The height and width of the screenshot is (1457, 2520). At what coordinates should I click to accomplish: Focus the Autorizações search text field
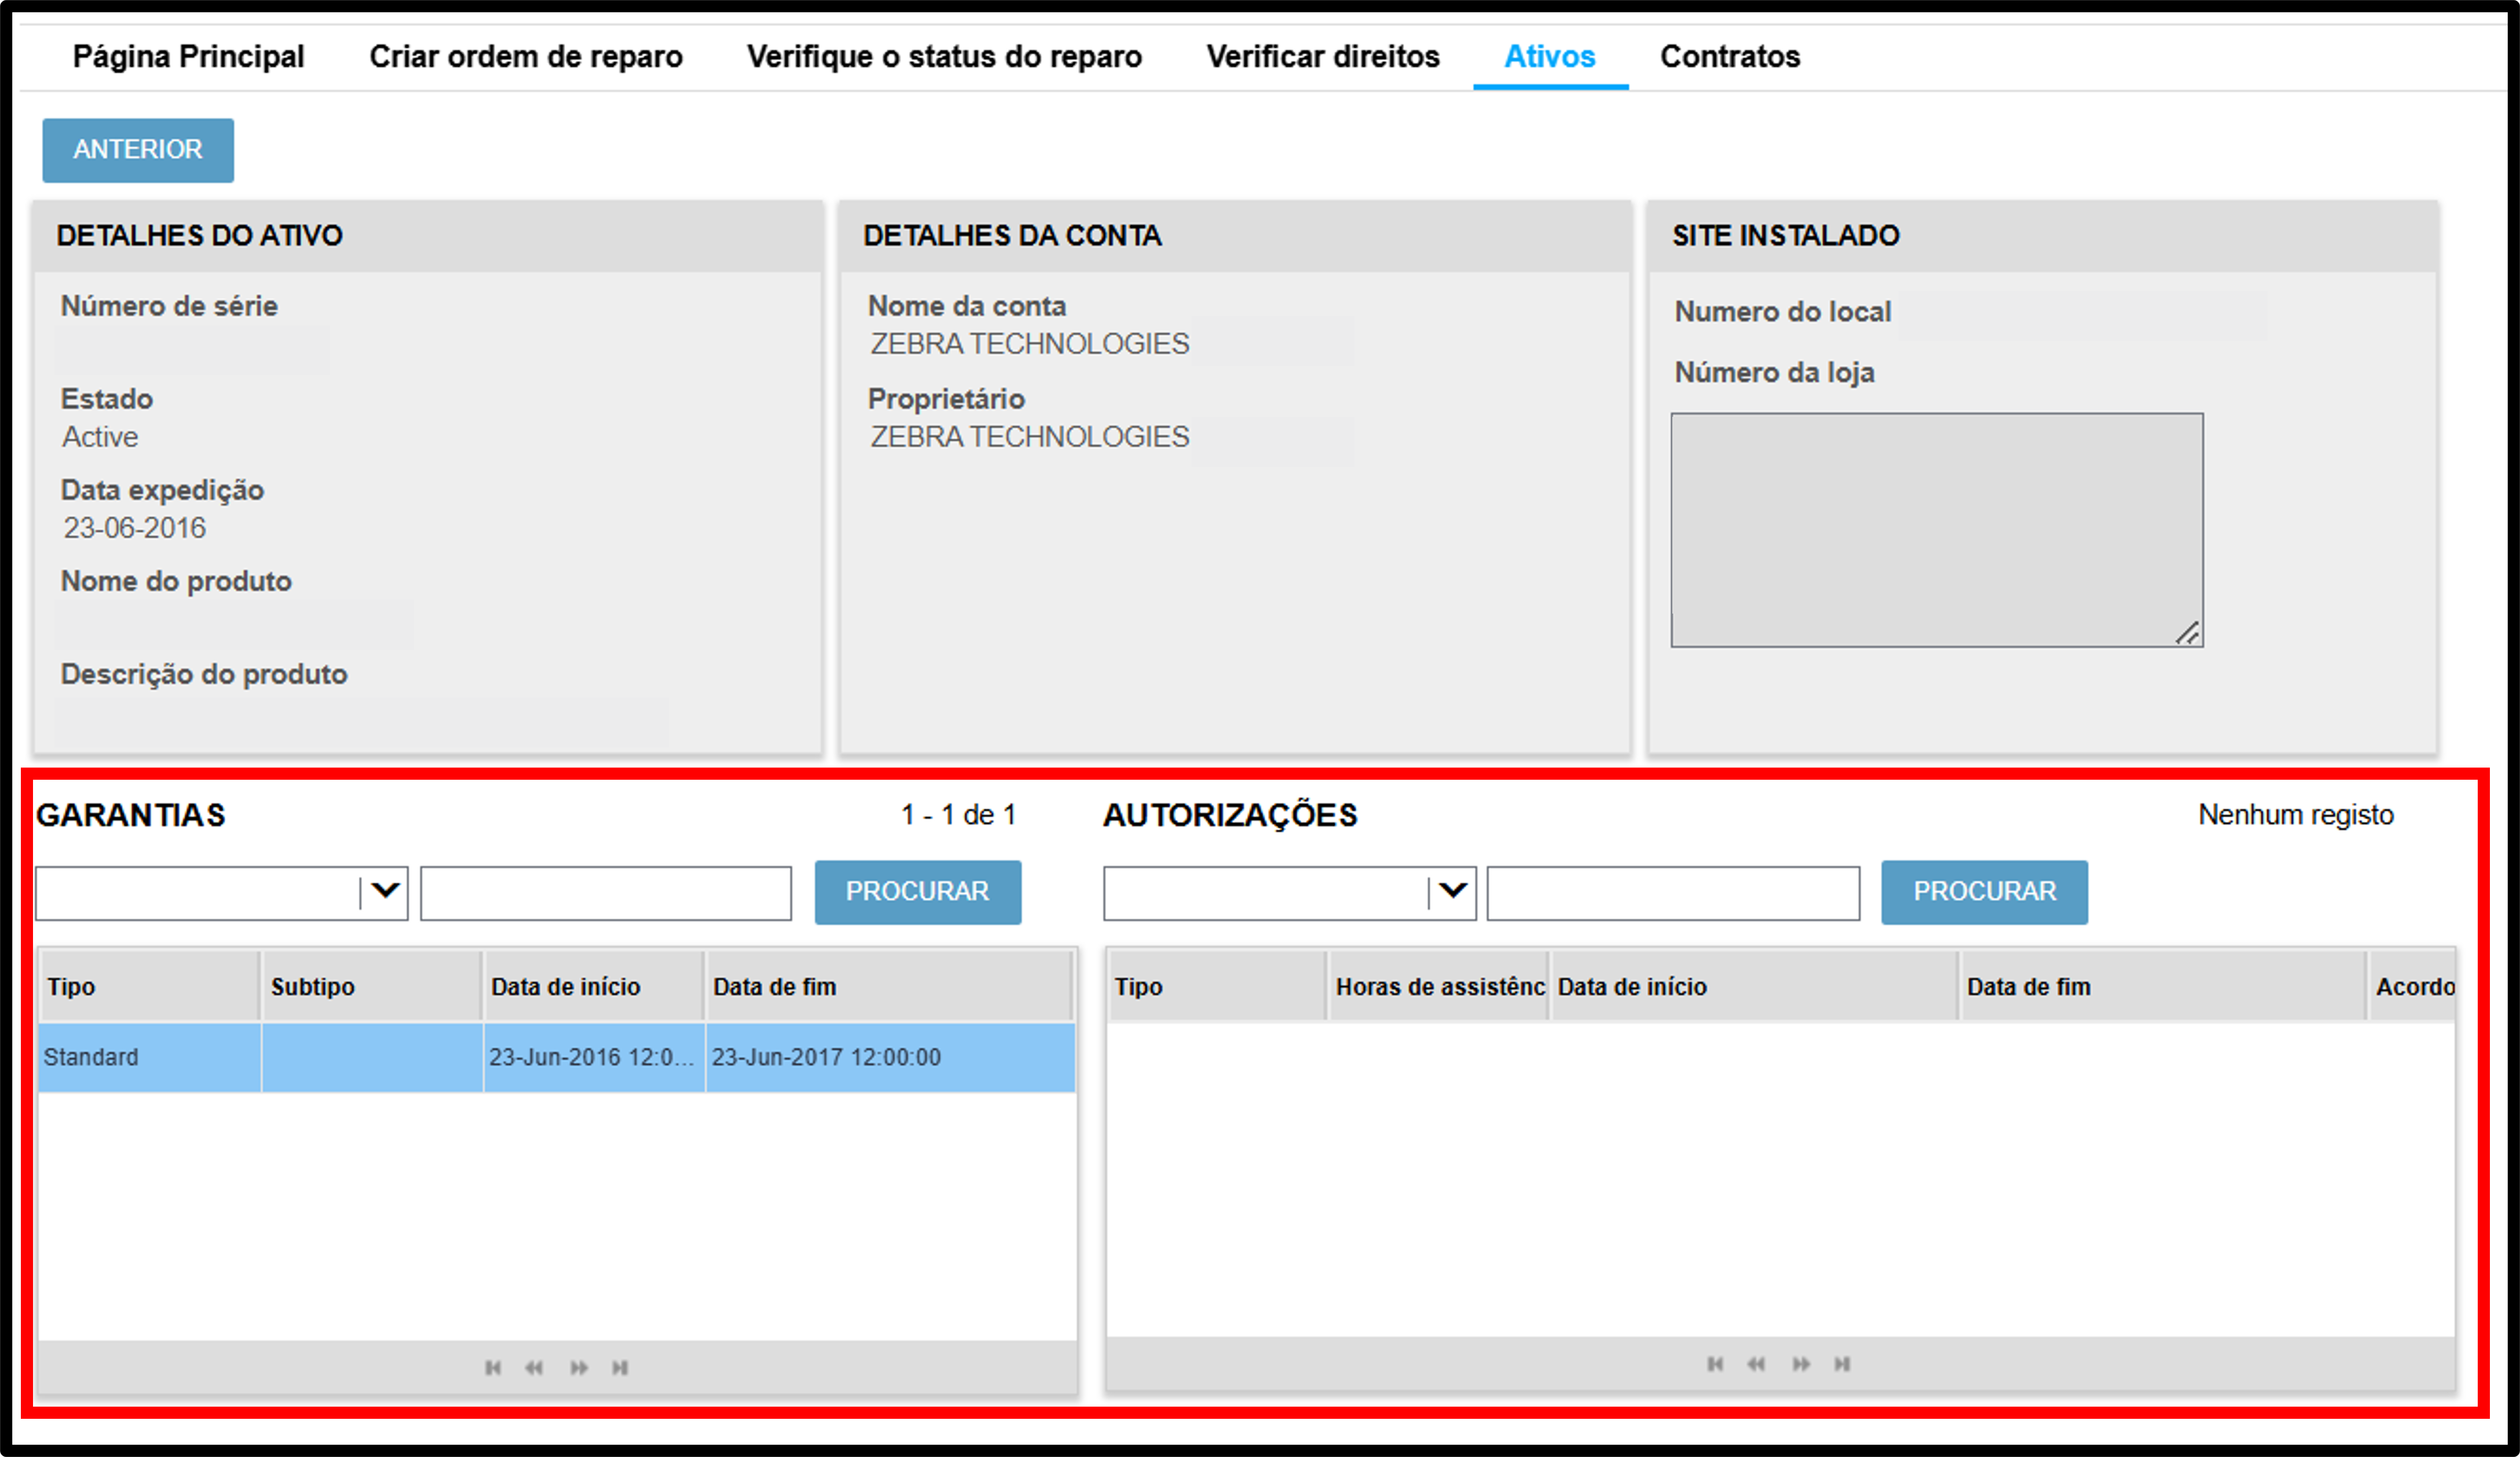pos(1673,892)
